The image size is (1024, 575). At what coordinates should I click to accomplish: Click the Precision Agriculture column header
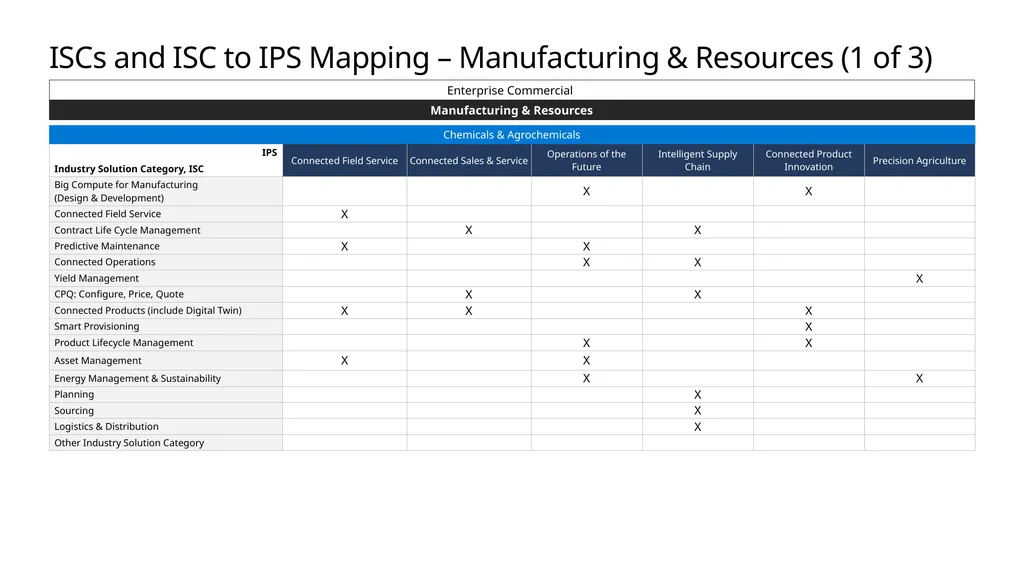pos(920,161)
